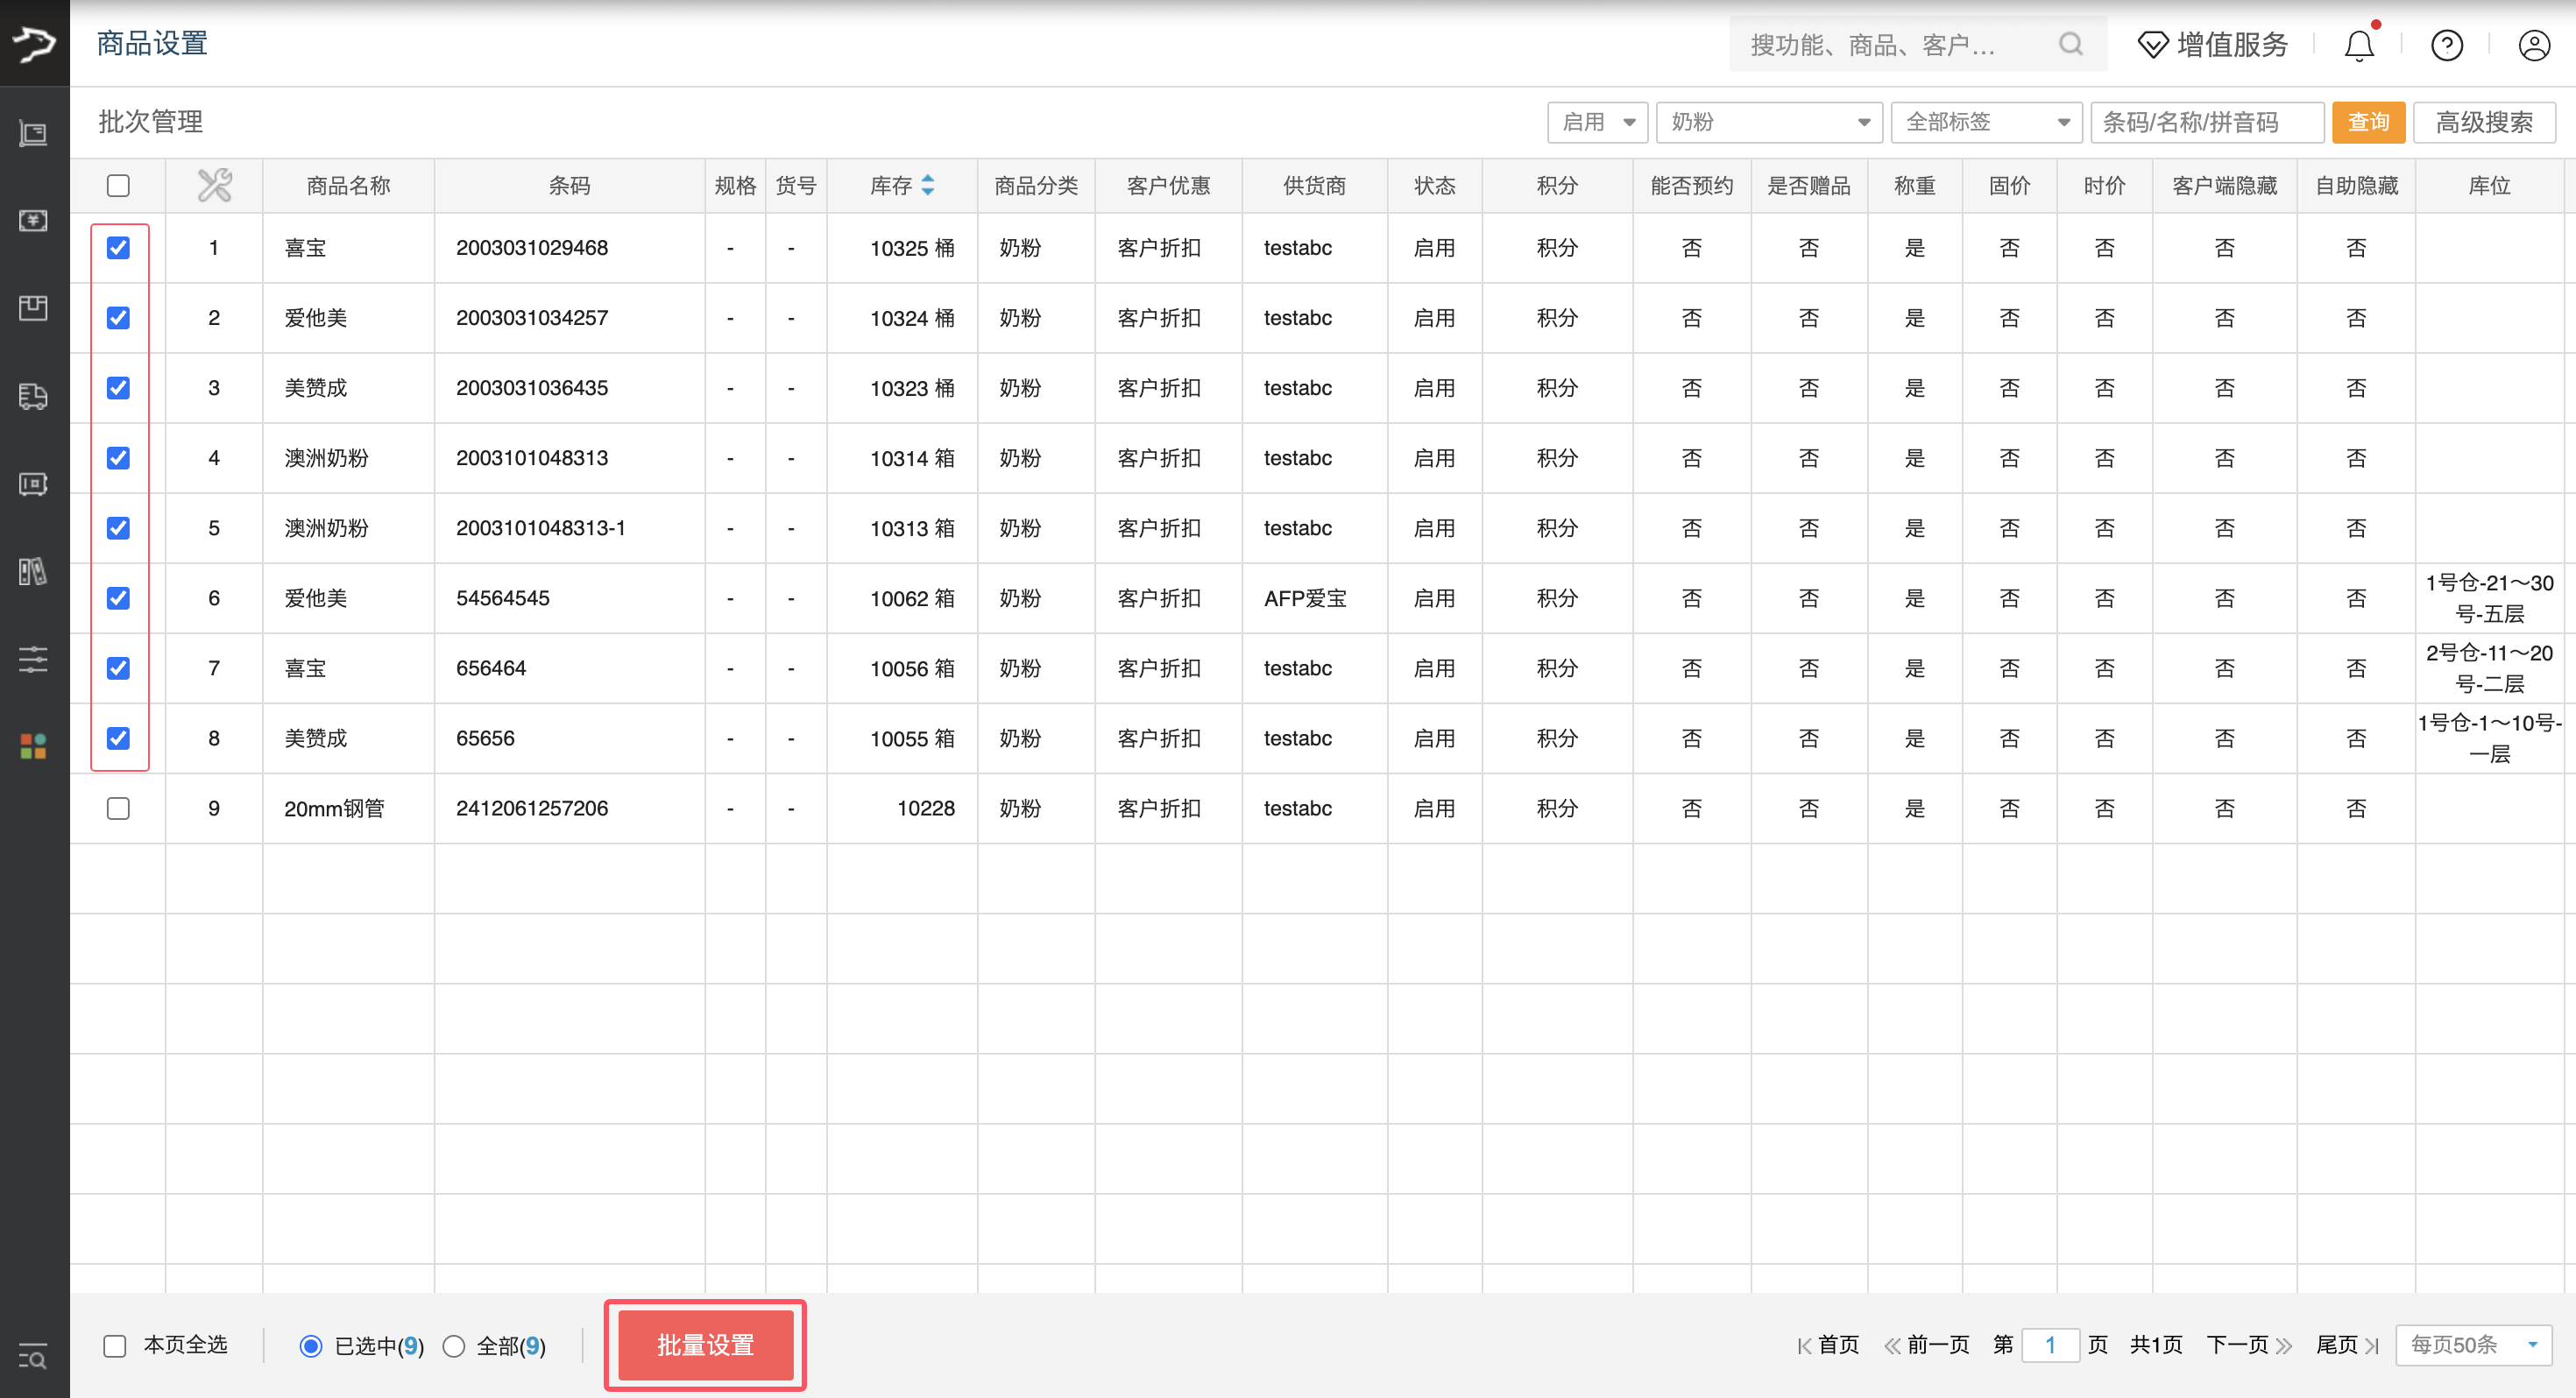2576x1398 pixels.
Task: Open the inventory box sidebar icon
Action: click(x=33, y=308)
